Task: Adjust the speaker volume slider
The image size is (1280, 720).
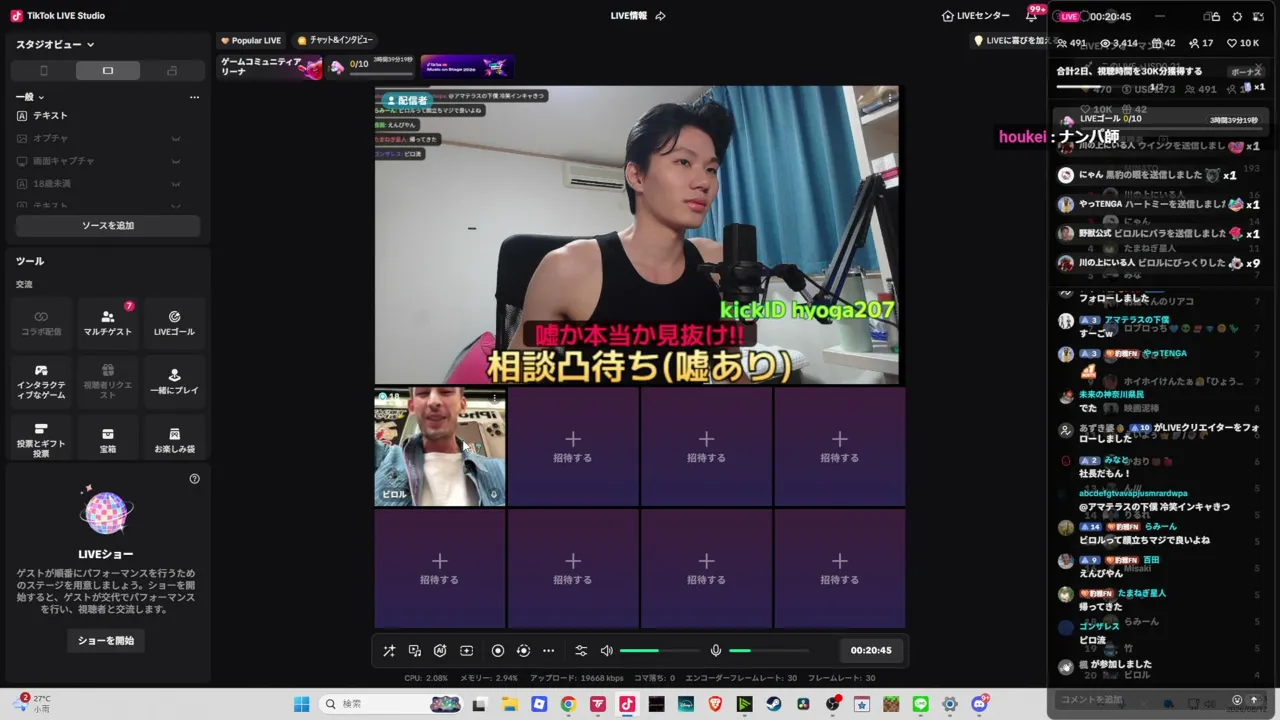Action: [x=659, y=650]
